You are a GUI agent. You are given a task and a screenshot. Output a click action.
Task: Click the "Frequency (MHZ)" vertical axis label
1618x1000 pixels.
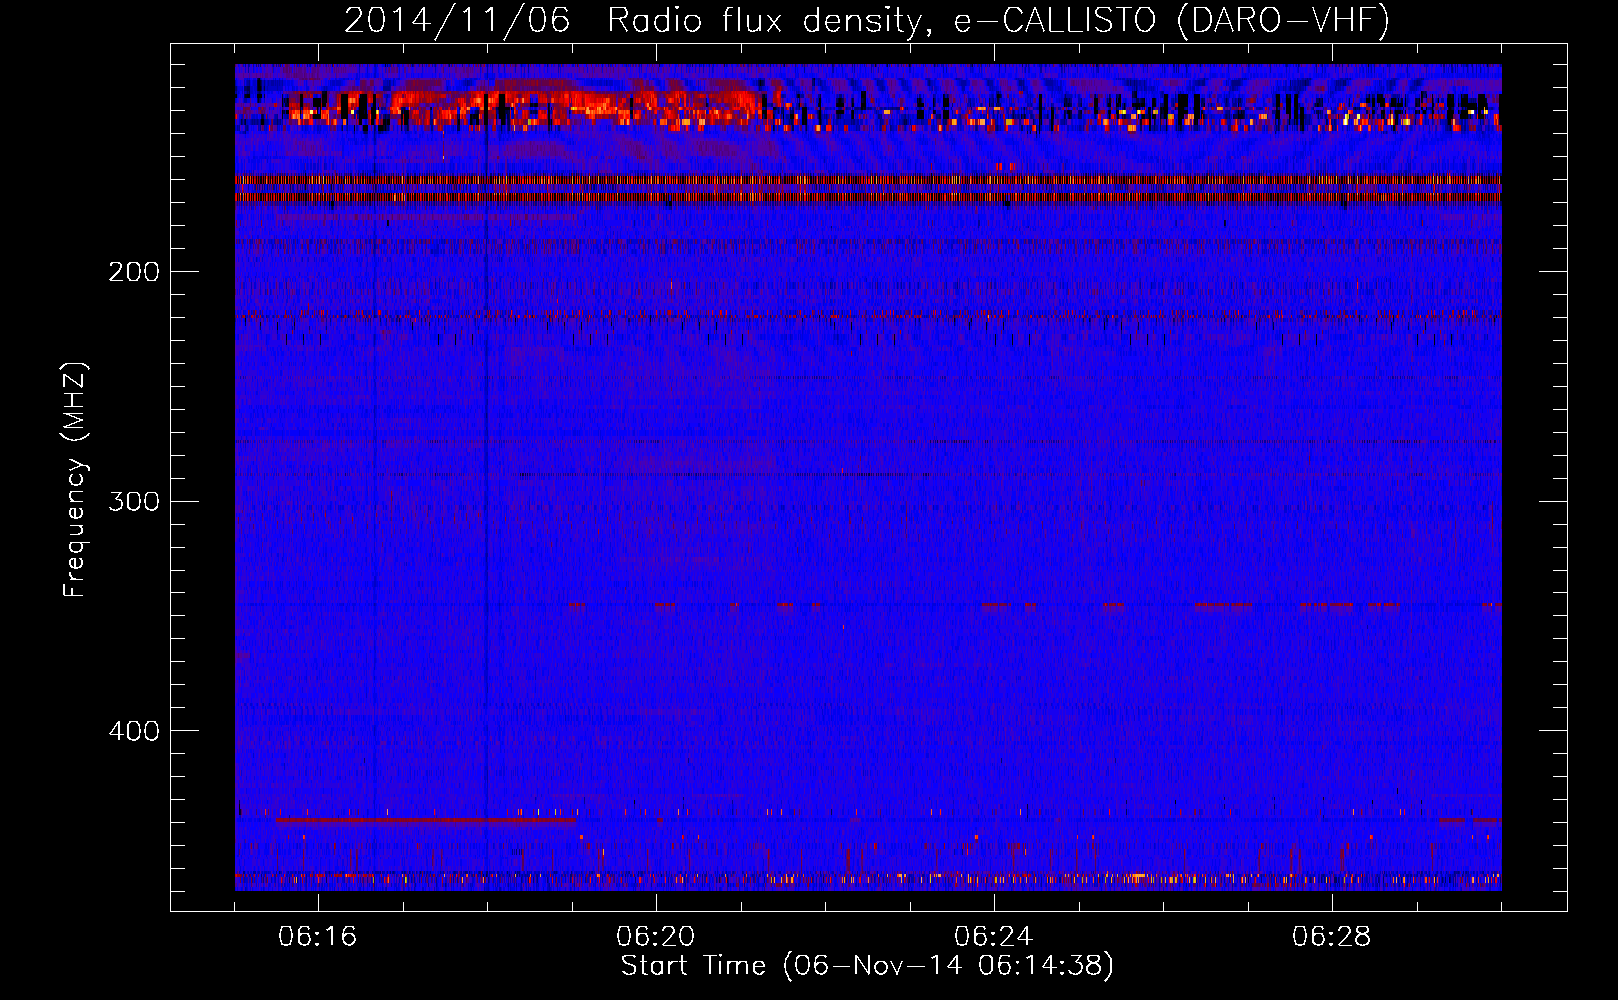76,480
